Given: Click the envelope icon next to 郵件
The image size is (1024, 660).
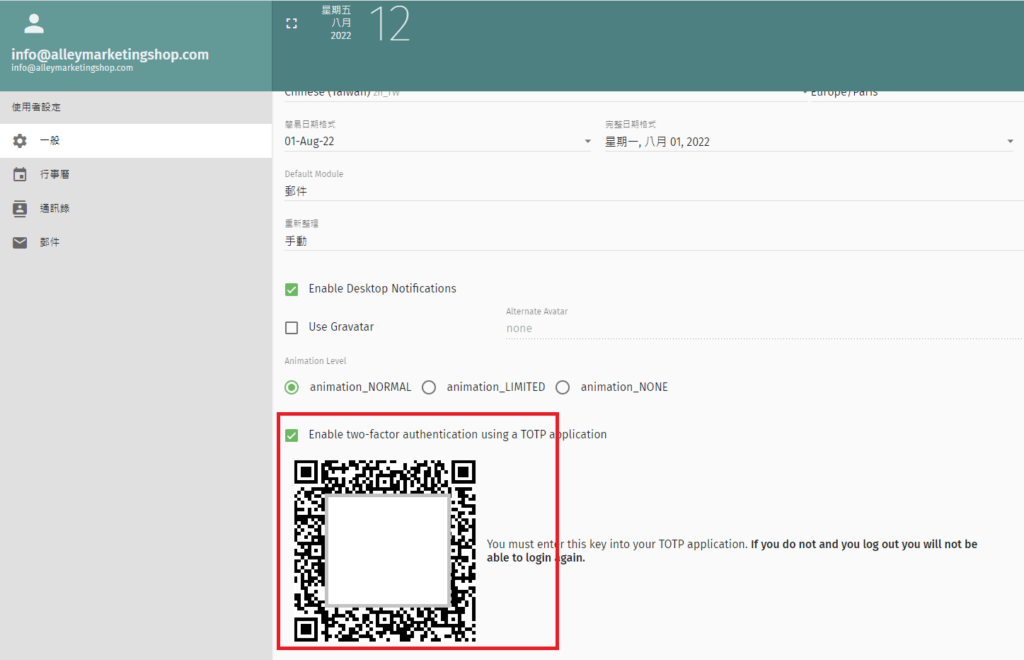Looking at the screenshot, I should (20, 243).
